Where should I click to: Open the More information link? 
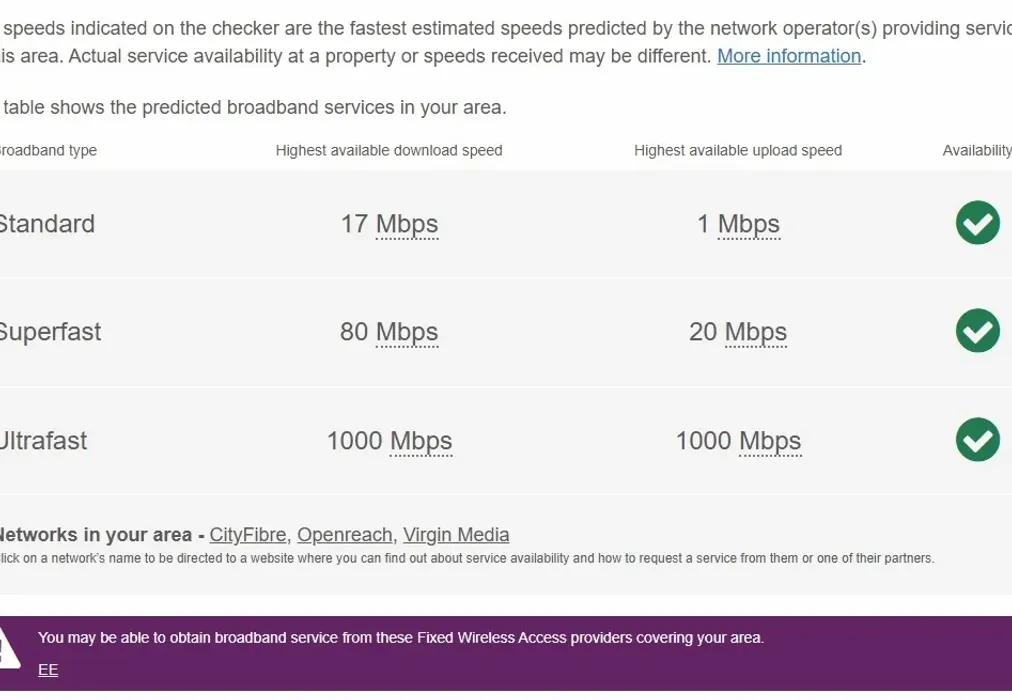click(x=789, y=56)
